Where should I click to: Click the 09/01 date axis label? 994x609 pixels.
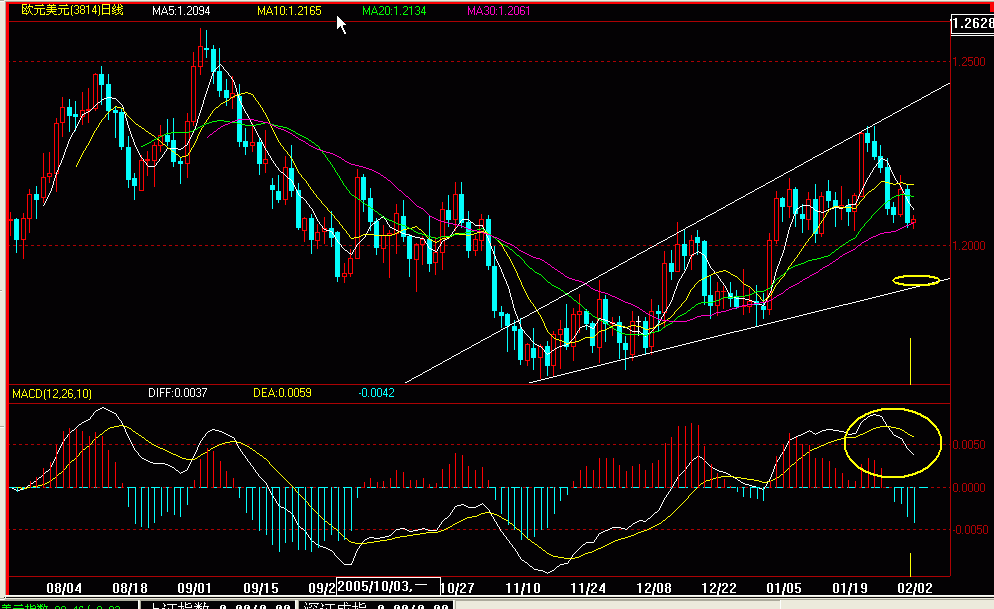[195, 588]
